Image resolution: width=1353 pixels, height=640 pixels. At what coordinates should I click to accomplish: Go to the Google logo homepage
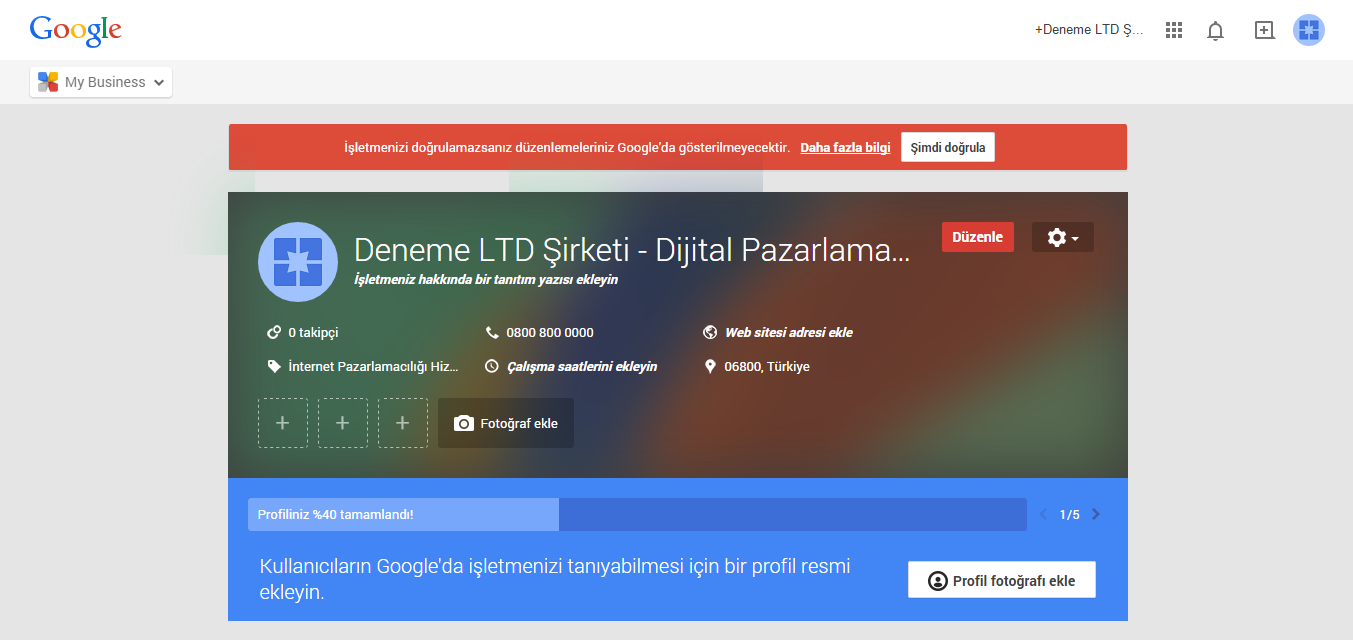(76, 31)
